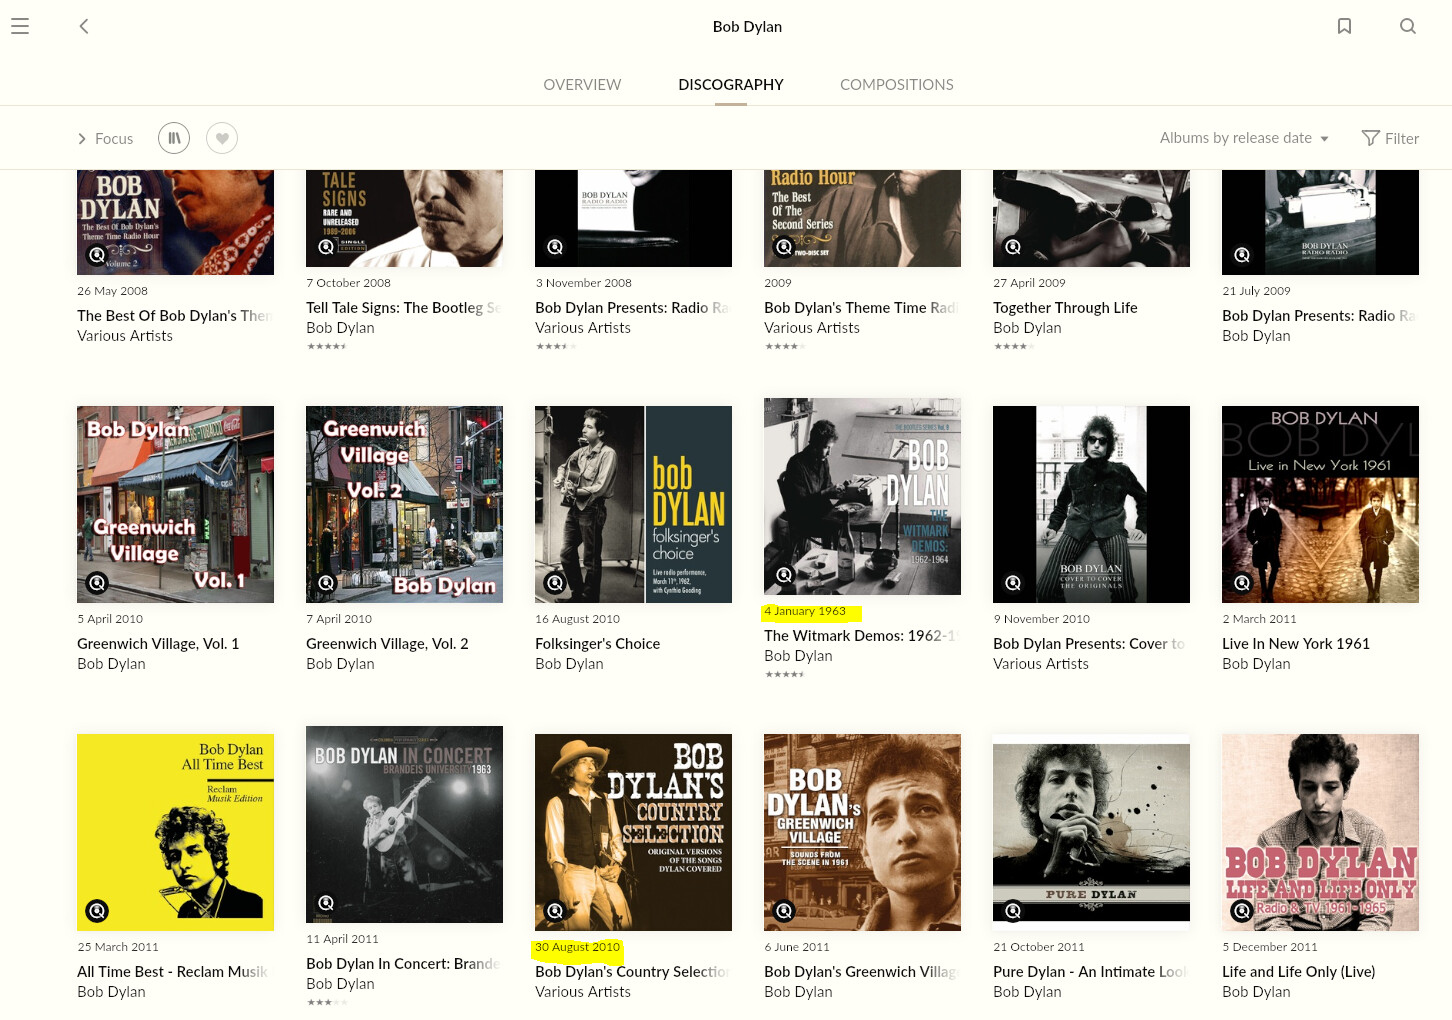Click Qobuz icon on Witmark Demos cover
The image size is (1452, 1020).
(784, 574)
